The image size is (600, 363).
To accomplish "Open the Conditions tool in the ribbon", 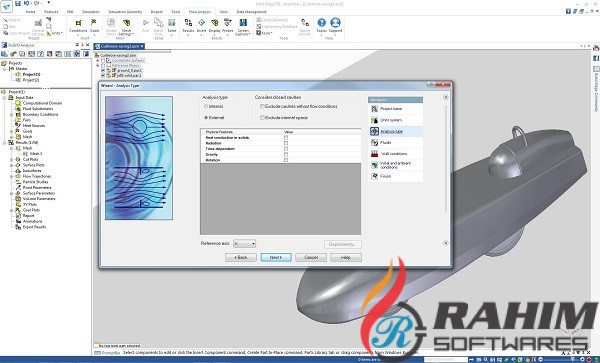I will [x=78, y=26].
